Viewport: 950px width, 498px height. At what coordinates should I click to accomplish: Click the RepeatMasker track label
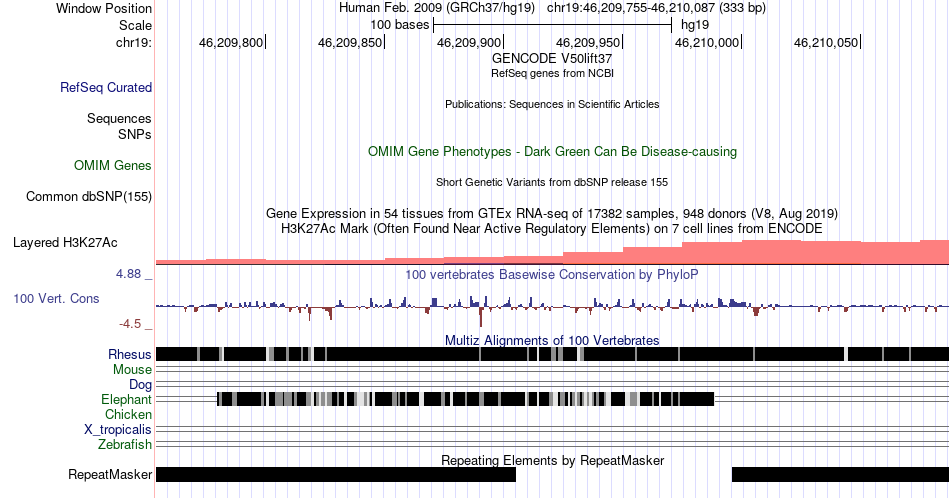point(110,474)
